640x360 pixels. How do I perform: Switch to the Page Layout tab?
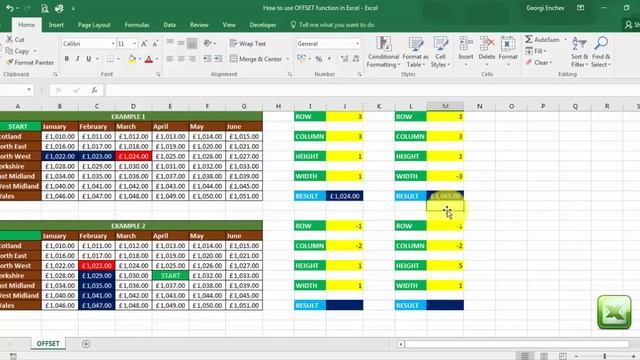(94, 25)
